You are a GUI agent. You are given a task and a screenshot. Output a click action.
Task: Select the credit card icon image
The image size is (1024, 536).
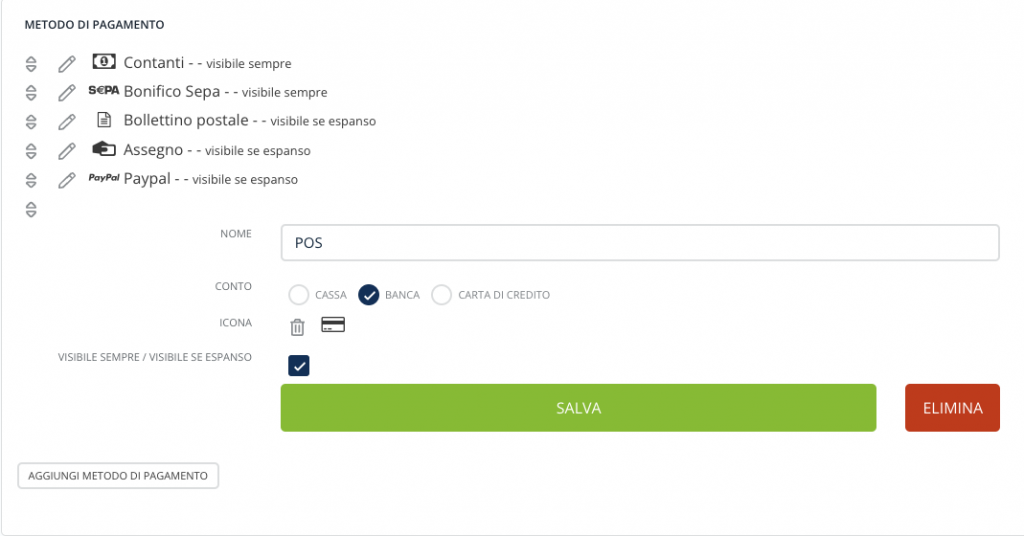pos(333,324)
